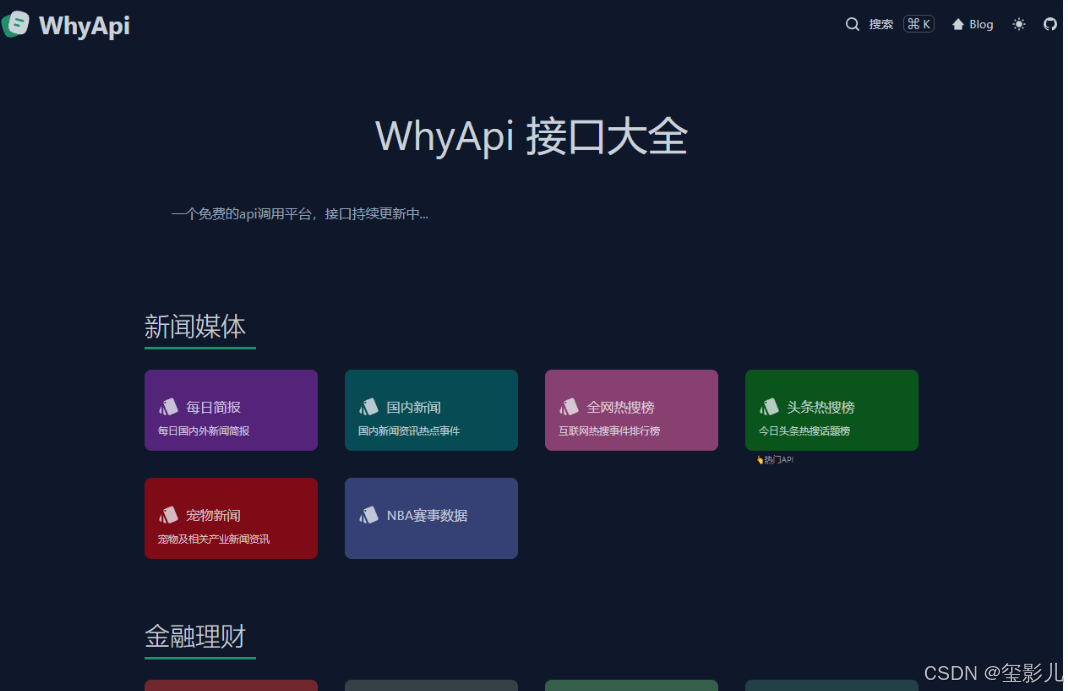Viewport: 1068px width, 691px height.
Task: Click the WhyApi 接口大全 main title
Action: click(531, 136)
